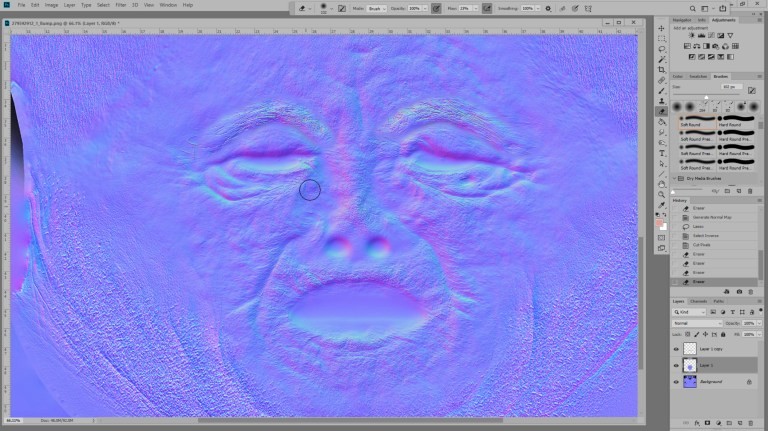Select the Path Selection tool
Image resolution: width=768 pixels, height=431 pixels.
[662, 164]
